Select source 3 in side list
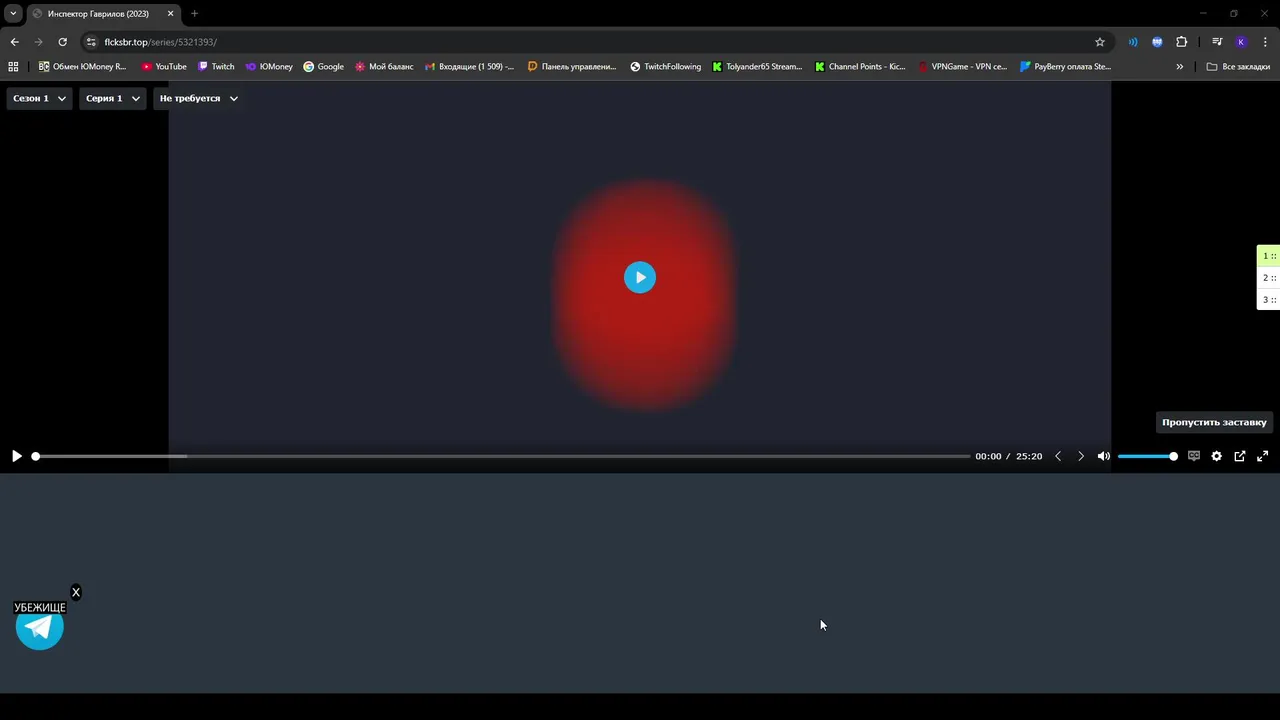 [1268, 300]
